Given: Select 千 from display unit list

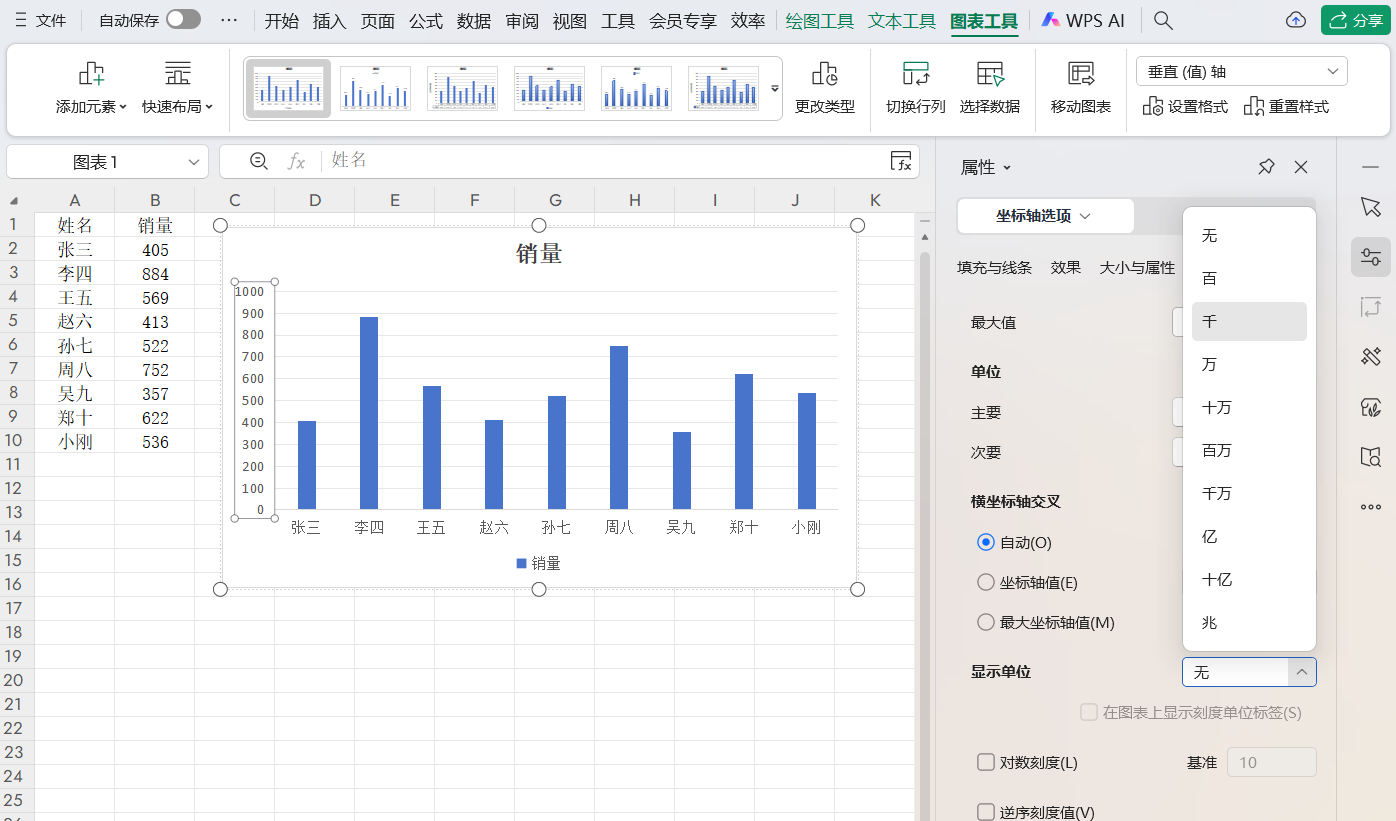Looking at the screenshot, I should (x=1248, y=321).
